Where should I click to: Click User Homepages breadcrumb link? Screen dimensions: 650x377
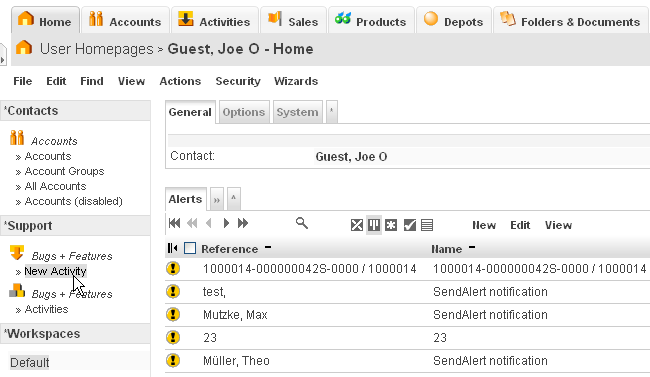coord(97,49)
